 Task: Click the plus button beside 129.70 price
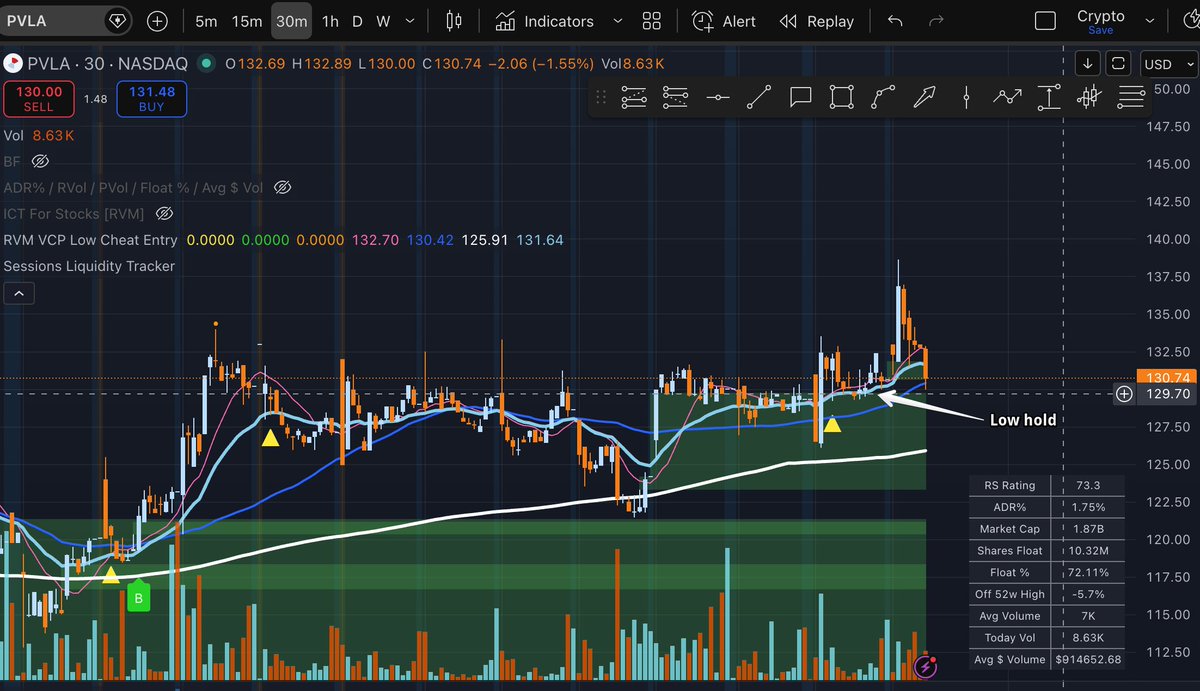pos(1124,394)
